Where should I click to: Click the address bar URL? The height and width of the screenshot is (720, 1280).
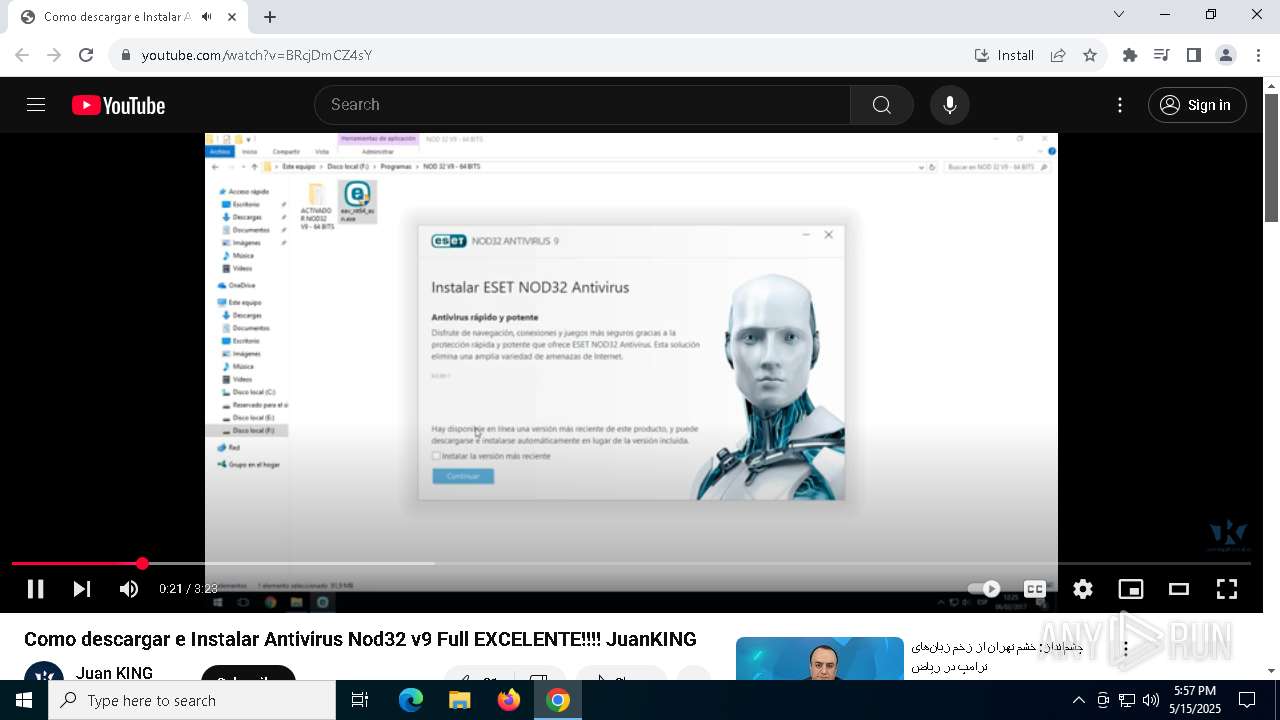tap(257, 55)
